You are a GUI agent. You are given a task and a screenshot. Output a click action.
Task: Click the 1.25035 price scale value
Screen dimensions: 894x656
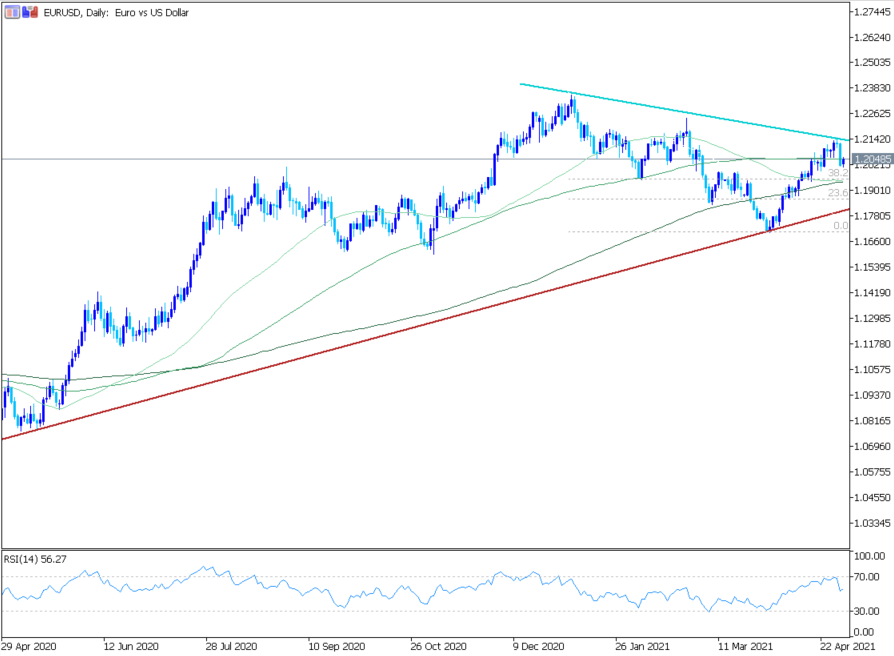tap(872, 62)
